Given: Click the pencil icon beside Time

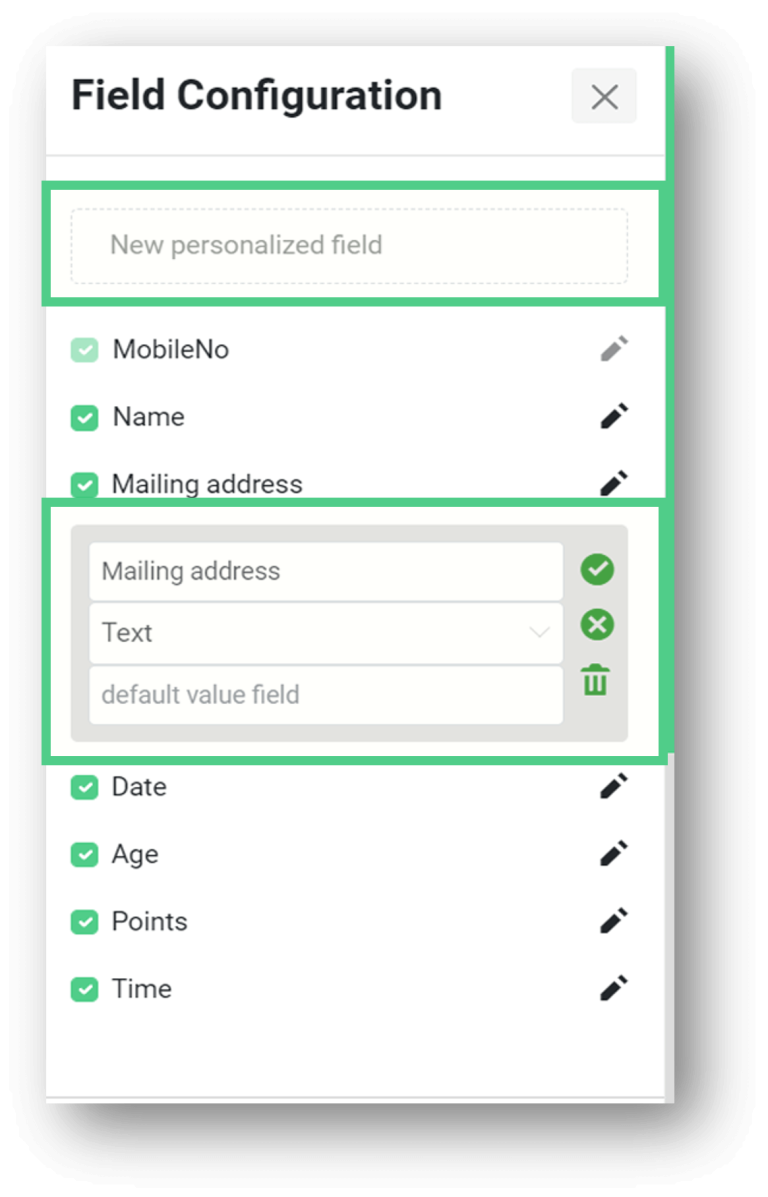Looking at the screenshot, I should point(614,988).
